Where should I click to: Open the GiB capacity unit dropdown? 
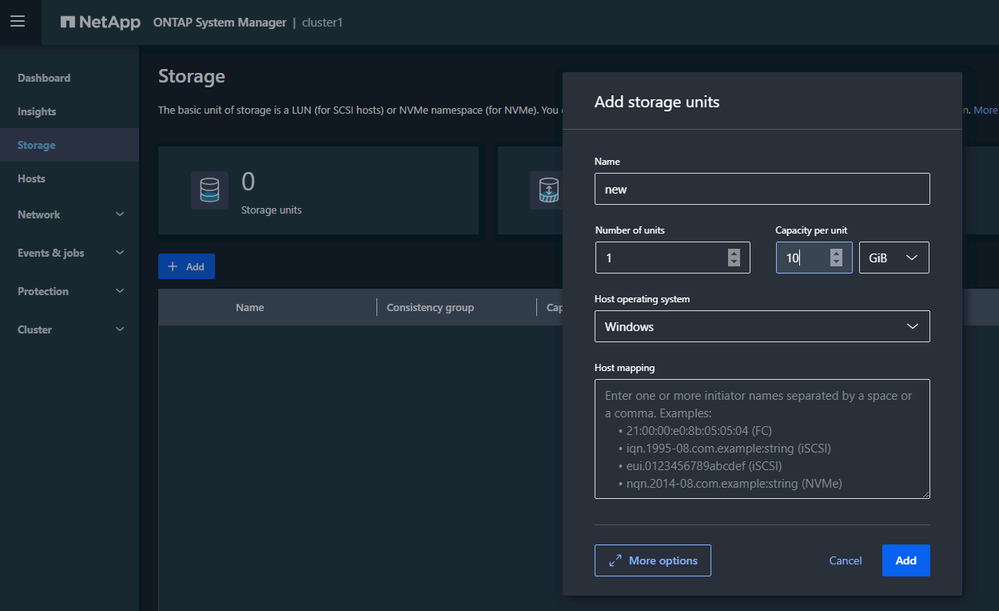[x=893, y=258]
